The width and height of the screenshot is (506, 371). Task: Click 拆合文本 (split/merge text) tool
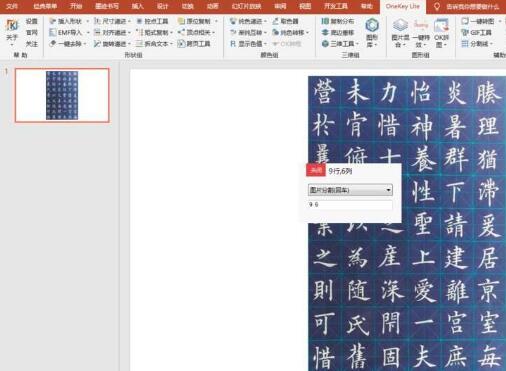coord(152,44)
